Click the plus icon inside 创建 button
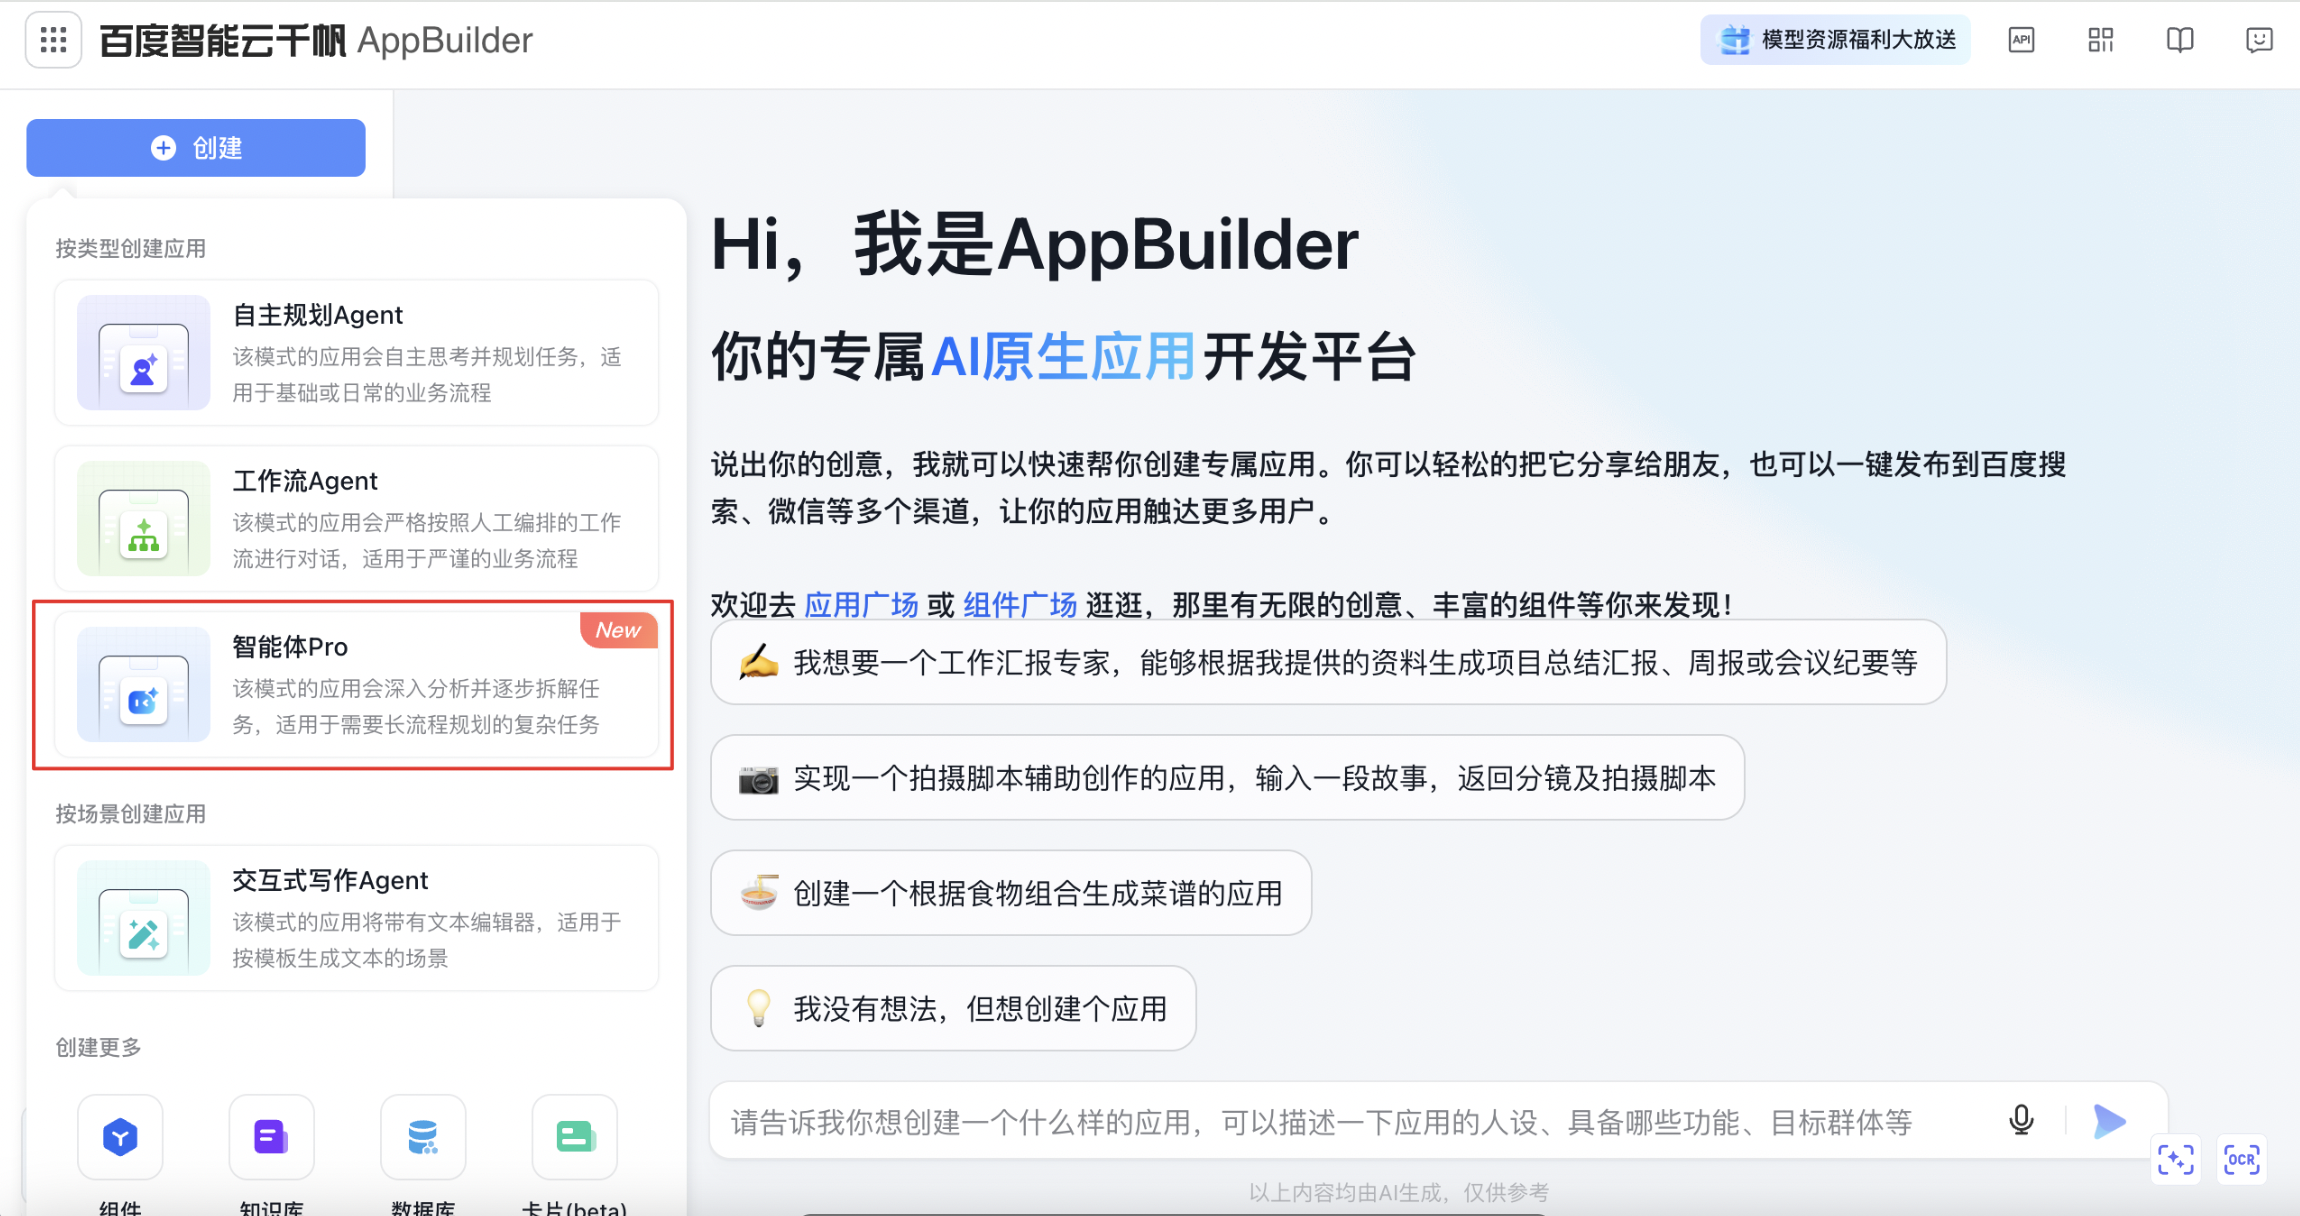This screenshot has width=2300, height=1216. coord(163,148)
